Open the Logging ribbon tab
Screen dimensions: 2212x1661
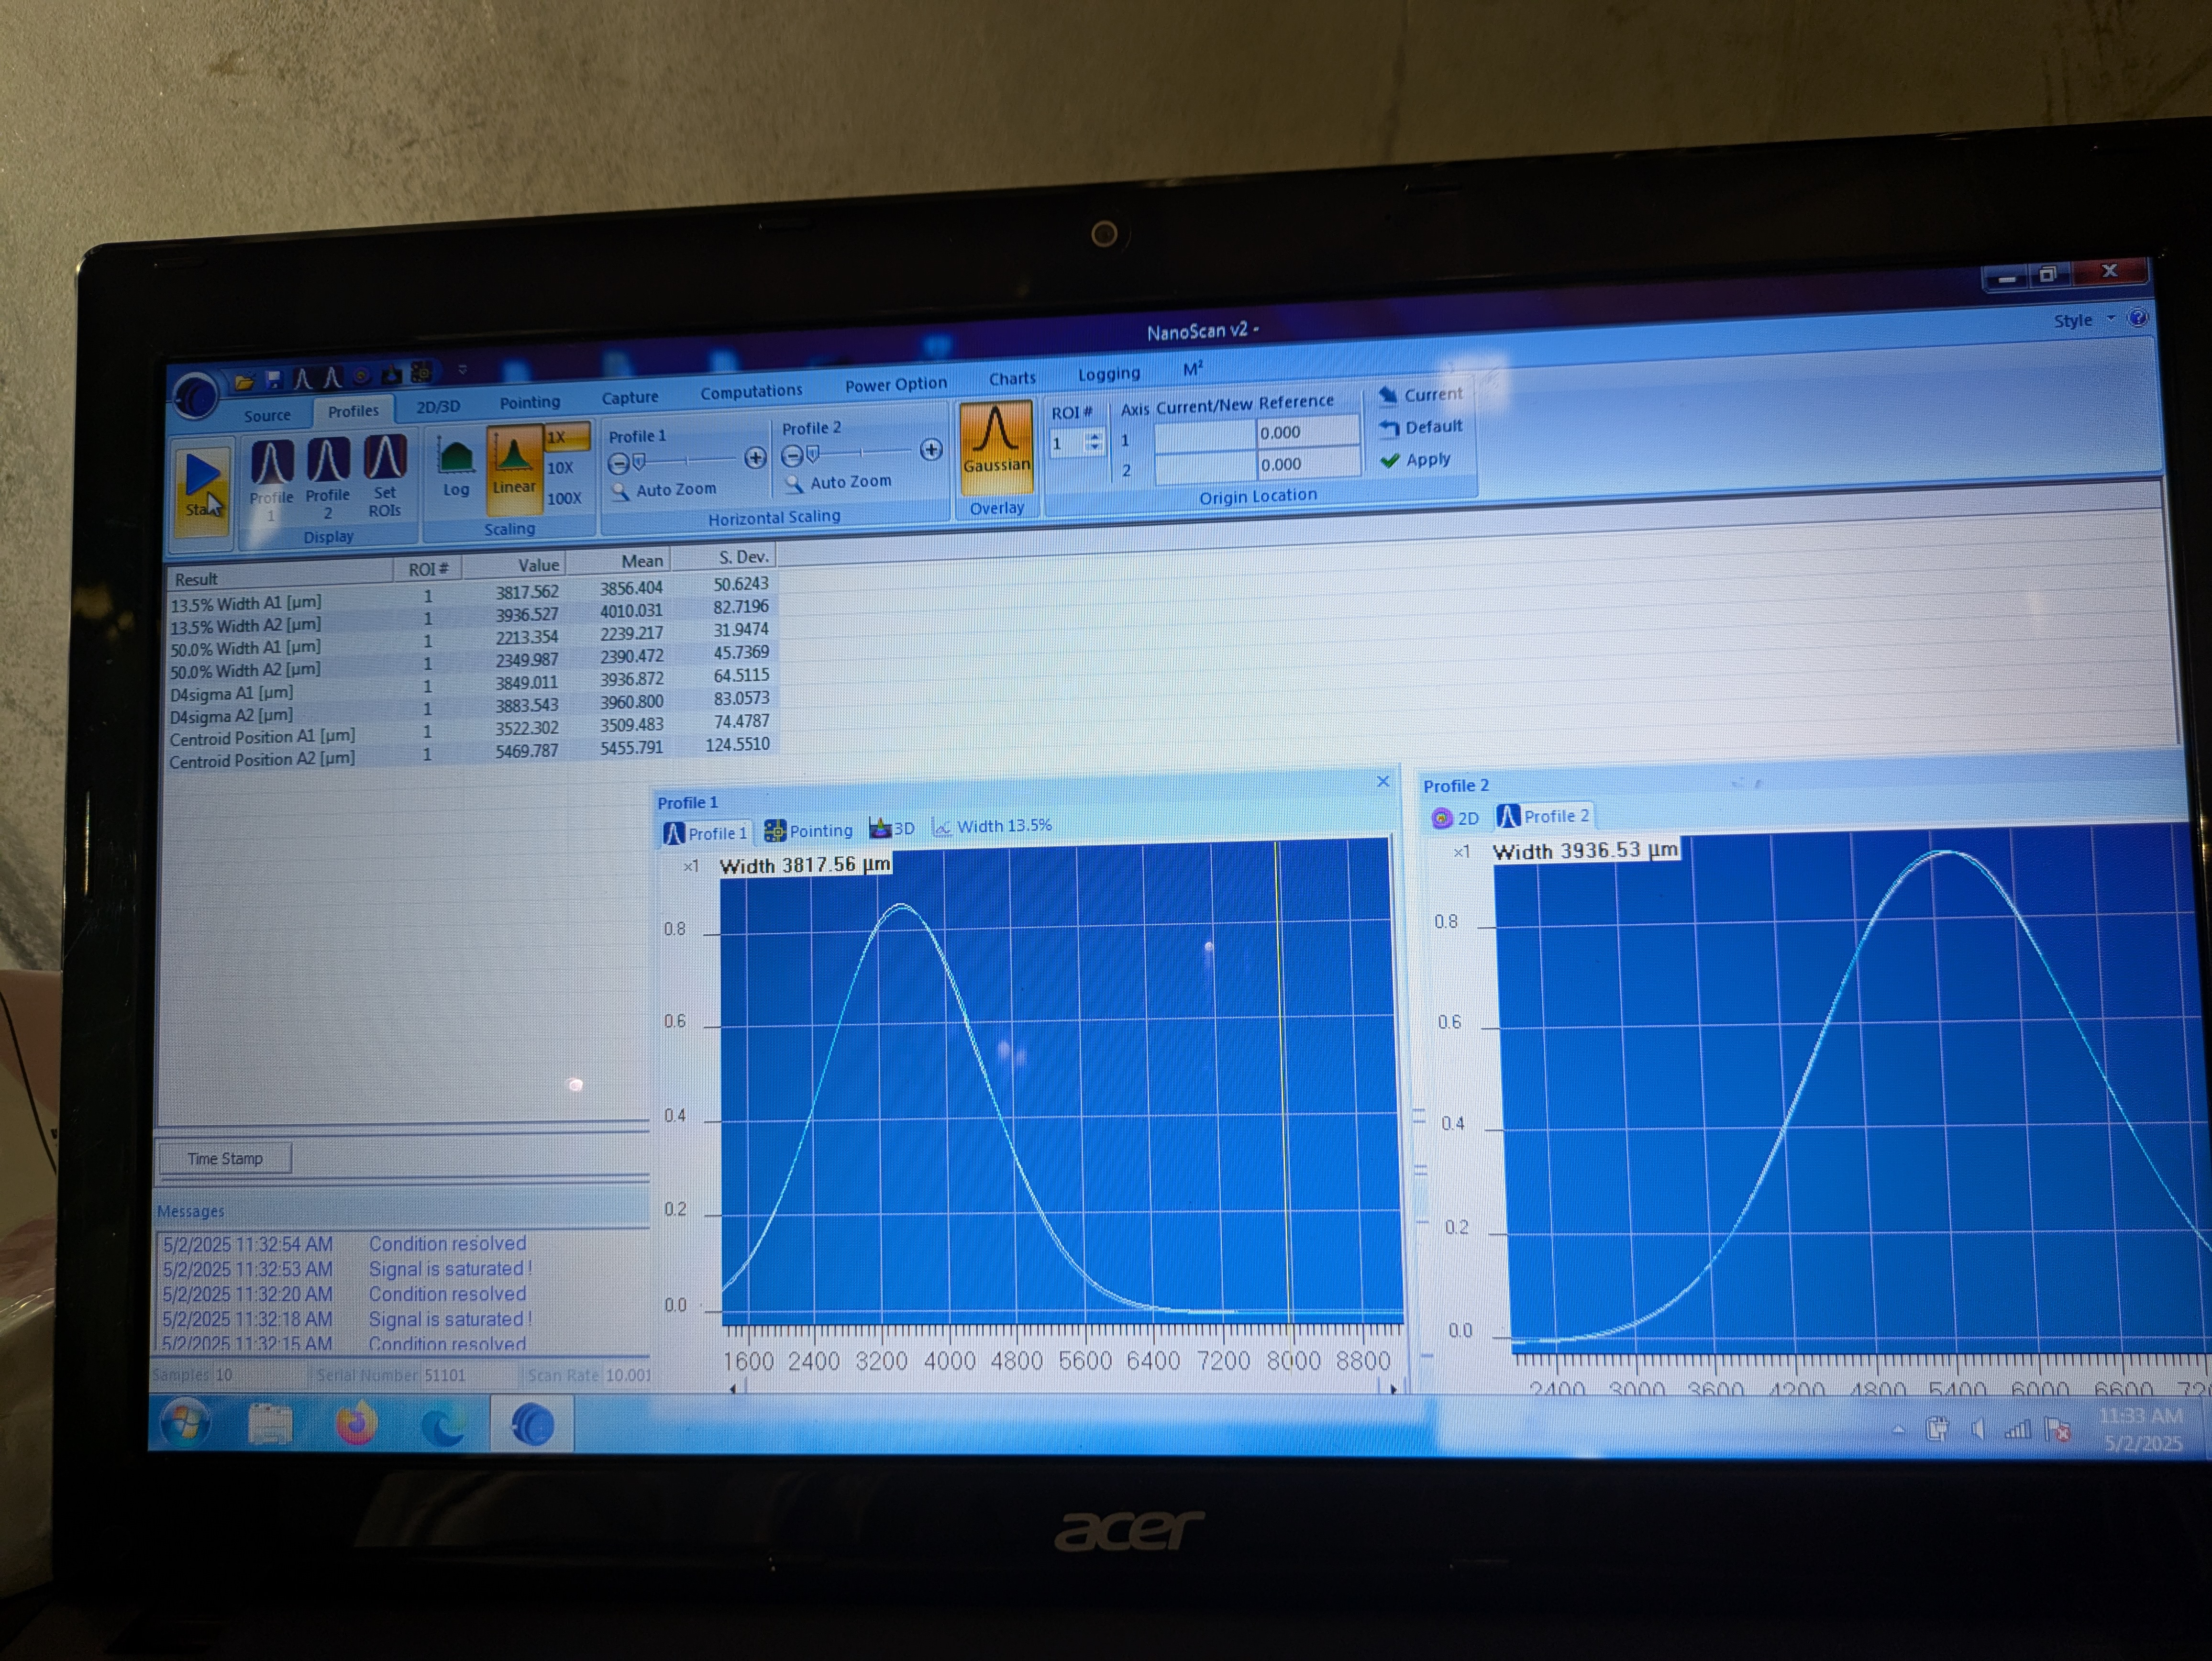coord(1108,373)
